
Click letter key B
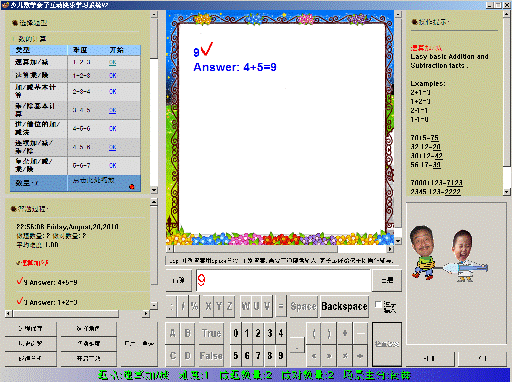[x=188, y=333]
